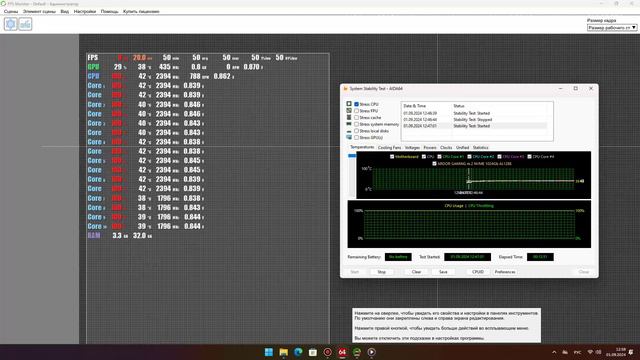
Task: Click the РУС keyboard language indicator
Action: pyautogui.click(x=578, y=352)
